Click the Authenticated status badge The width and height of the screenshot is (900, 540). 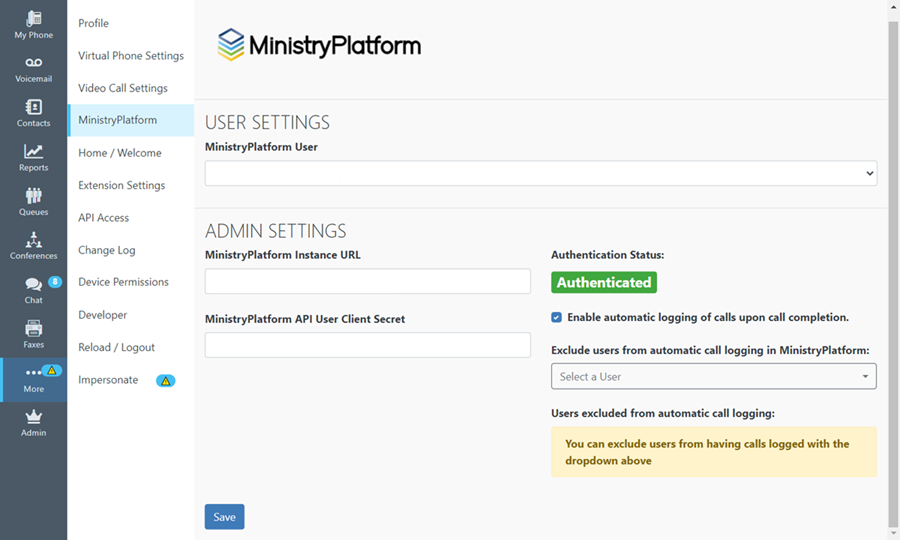point(604,282)
